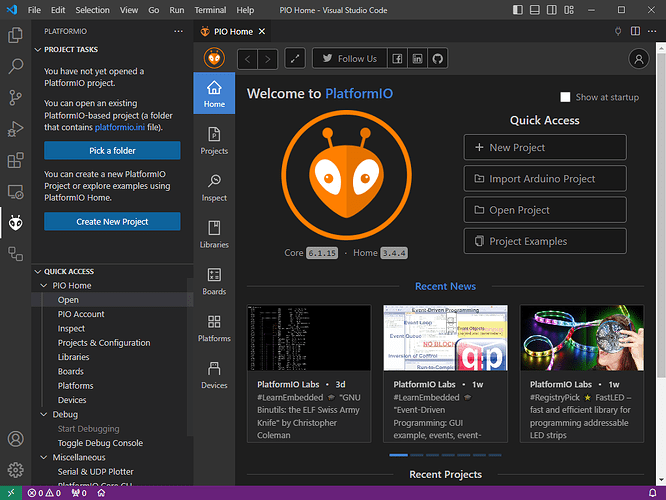Open Boards in PIO Home sidebar

coord(214,281)
